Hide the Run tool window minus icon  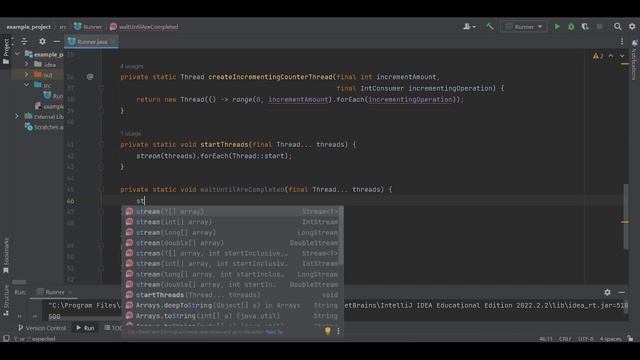click(621, 292)
